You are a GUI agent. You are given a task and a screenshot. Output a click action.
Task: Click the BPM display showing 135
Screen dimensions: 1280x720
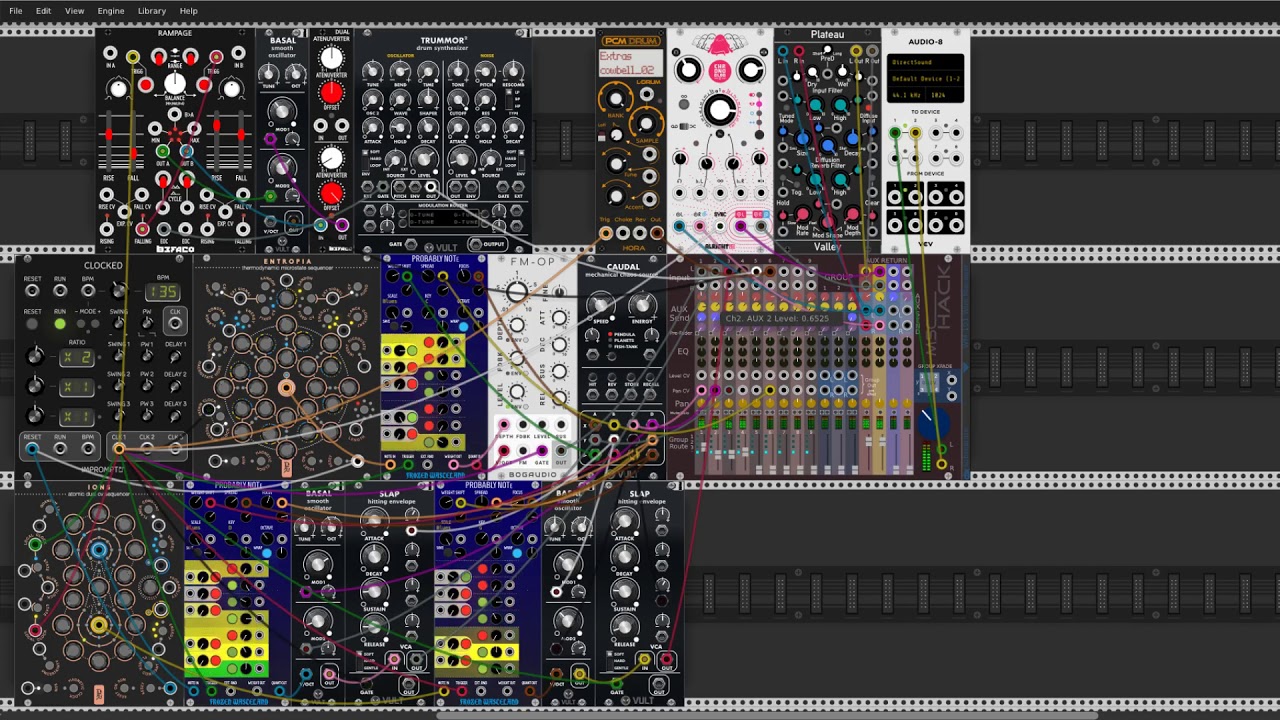tap(162, 292)
